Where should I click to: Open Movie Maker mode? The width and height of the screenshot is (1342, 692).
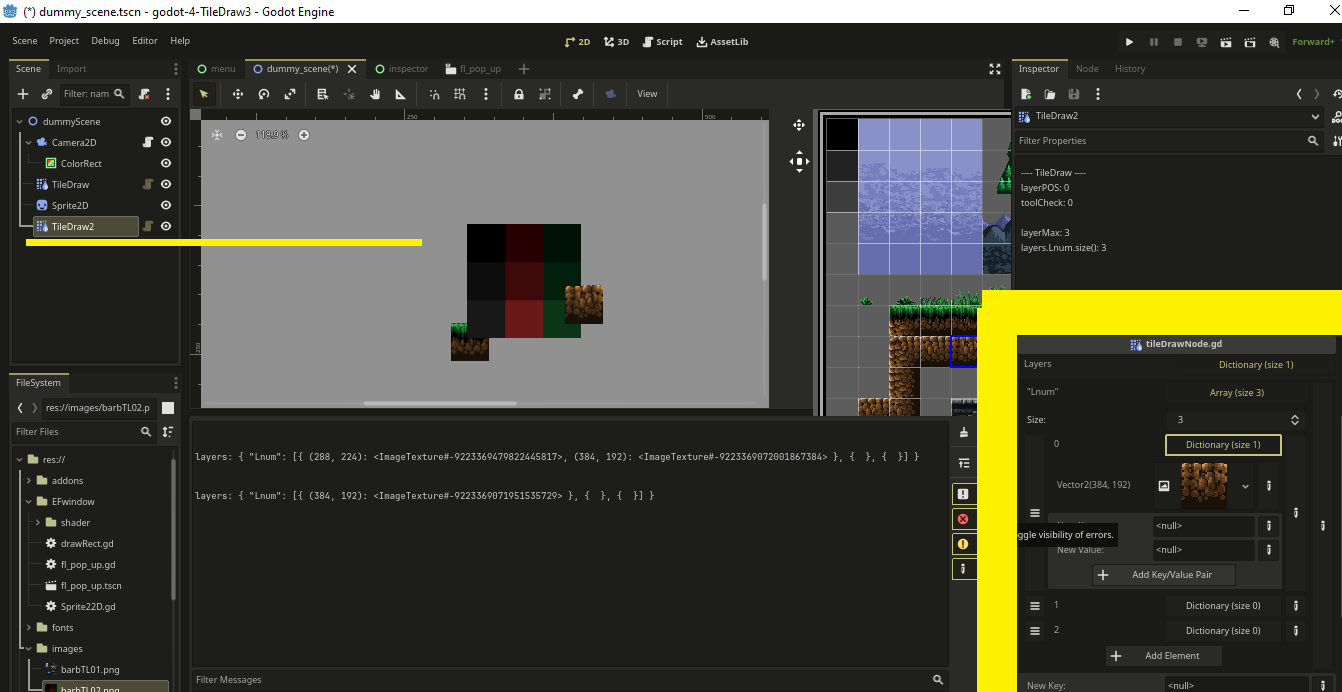pos(1274,42)
